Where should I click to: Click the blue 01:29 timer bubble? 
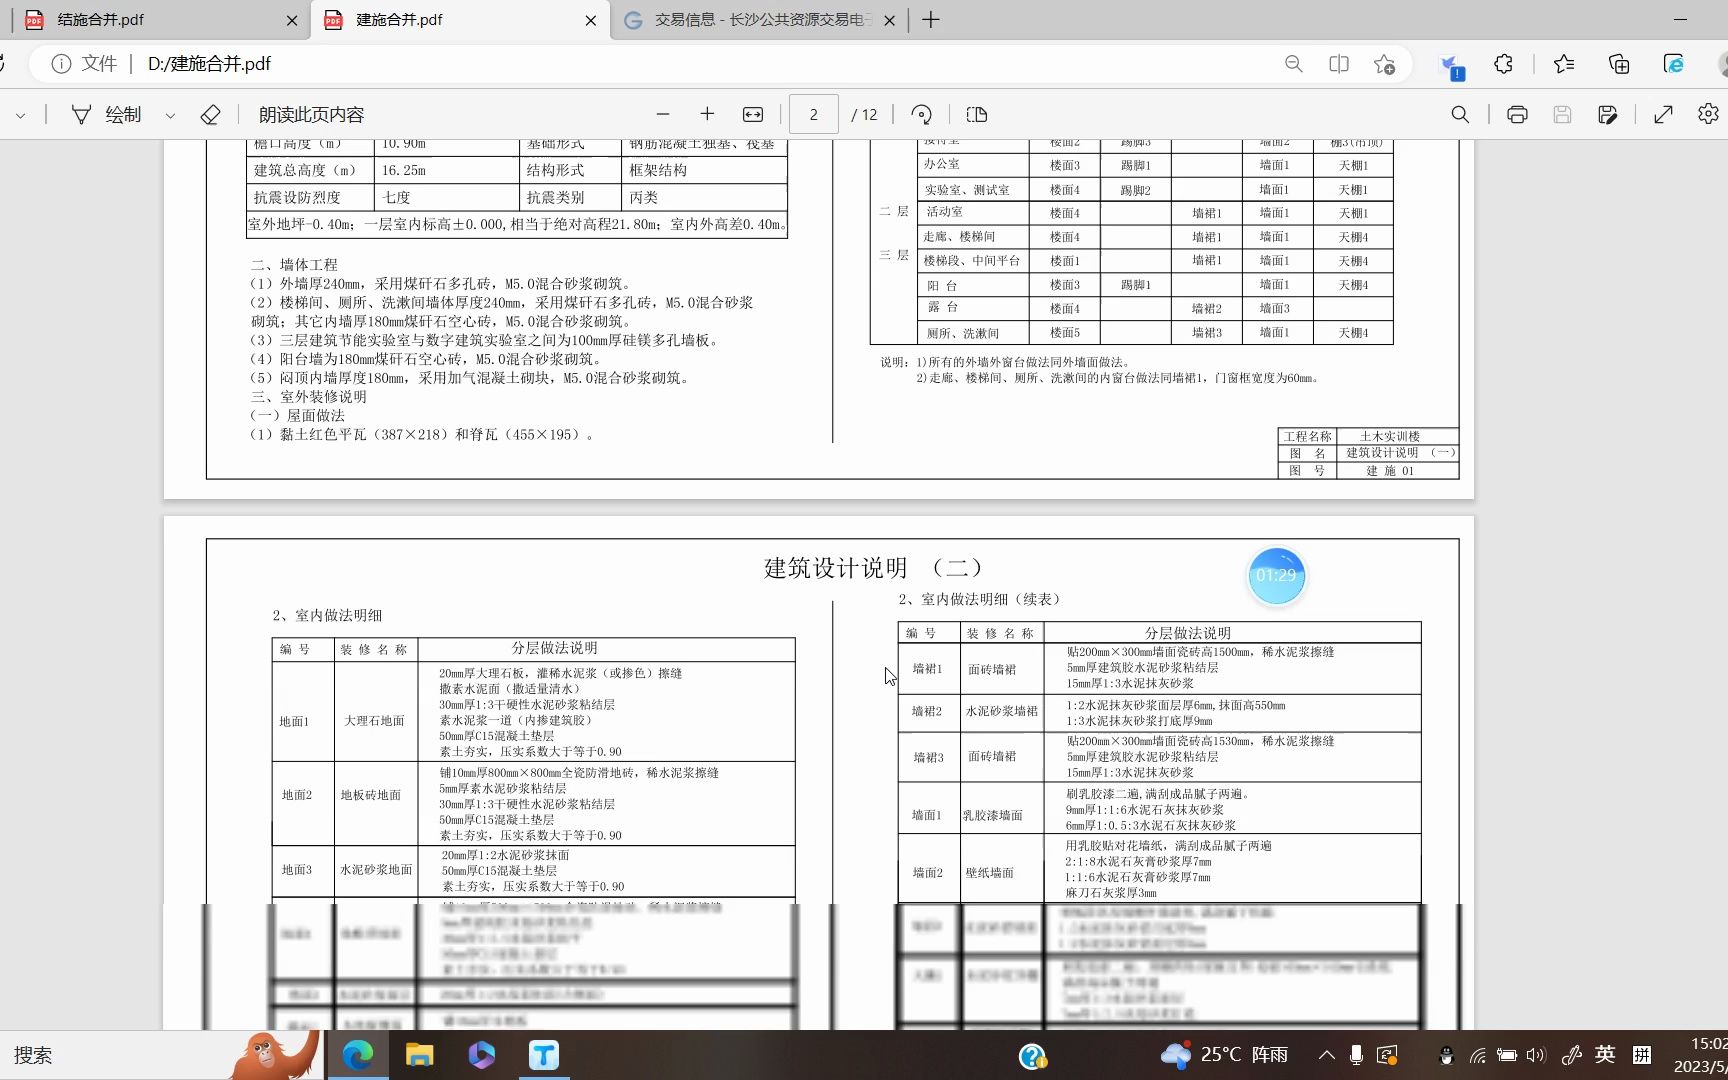[x=1276, y=576]
